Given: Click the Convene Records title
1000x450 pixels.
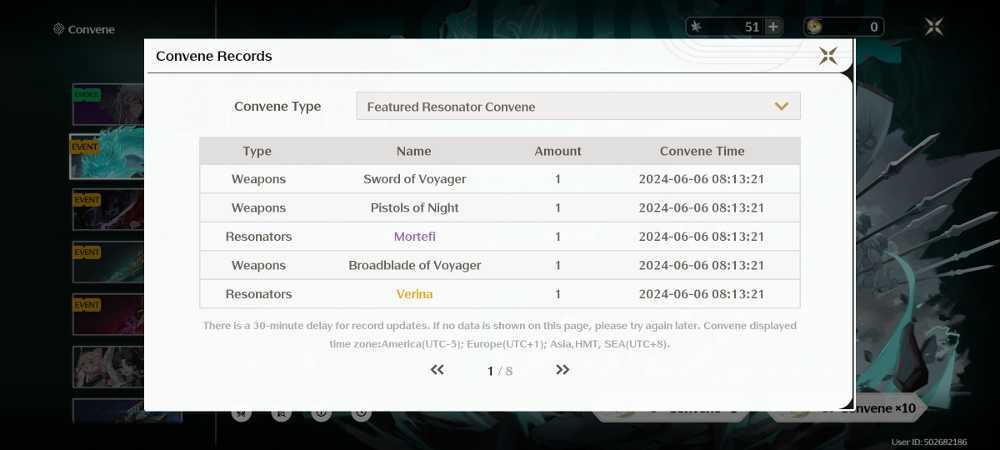Looking at the screenshot, I should [214, 56].
